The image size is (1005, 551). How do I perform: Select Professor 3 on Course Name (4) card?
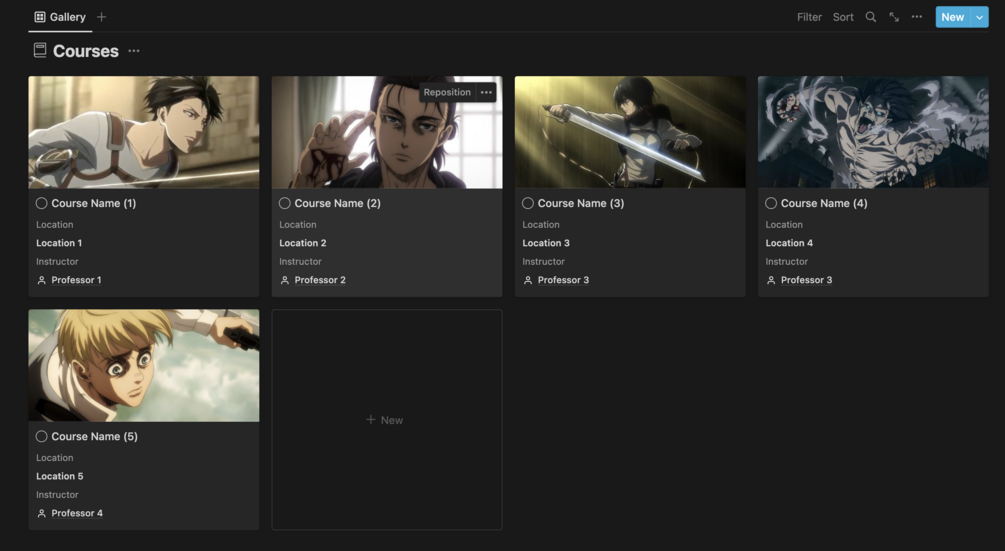pyautogui.click(x=806, y=280)
